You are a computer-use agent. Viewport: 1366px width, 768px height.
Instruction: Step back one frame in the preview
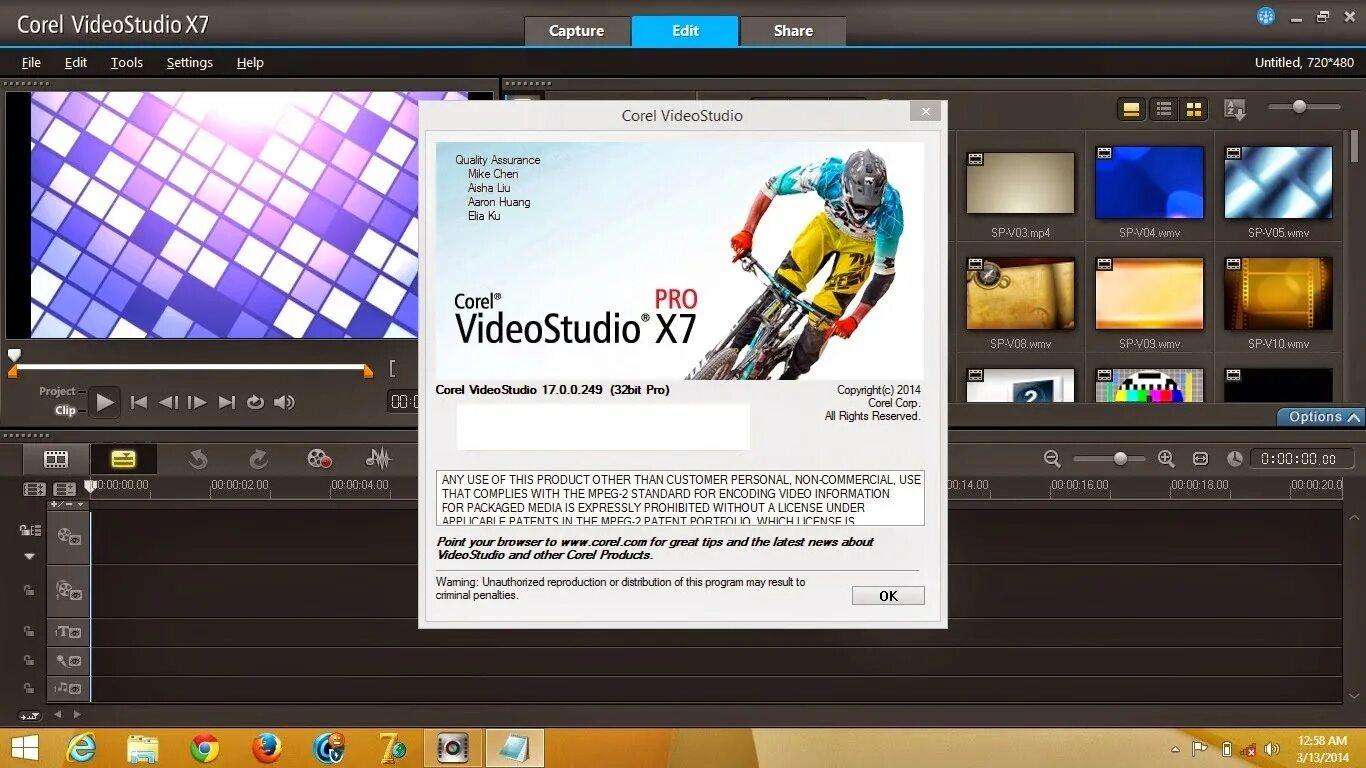point(168,402)
